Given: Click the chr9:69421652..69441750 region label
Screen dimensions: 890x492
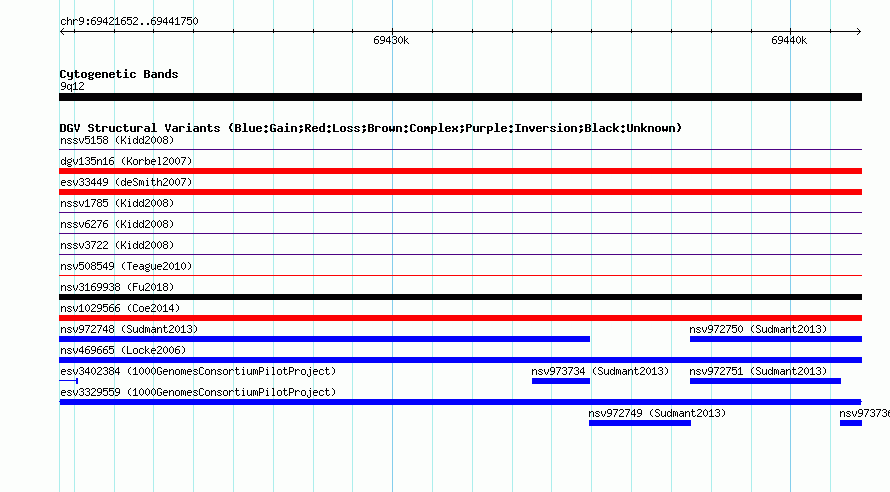Looking at the screenshot, I should (x=129, y=22).
